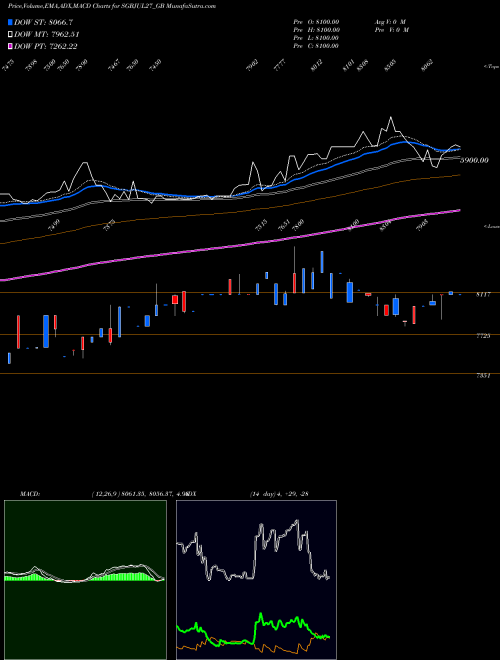Select the 'DOW MT: 7962.51' legend text

pos(46,35)
